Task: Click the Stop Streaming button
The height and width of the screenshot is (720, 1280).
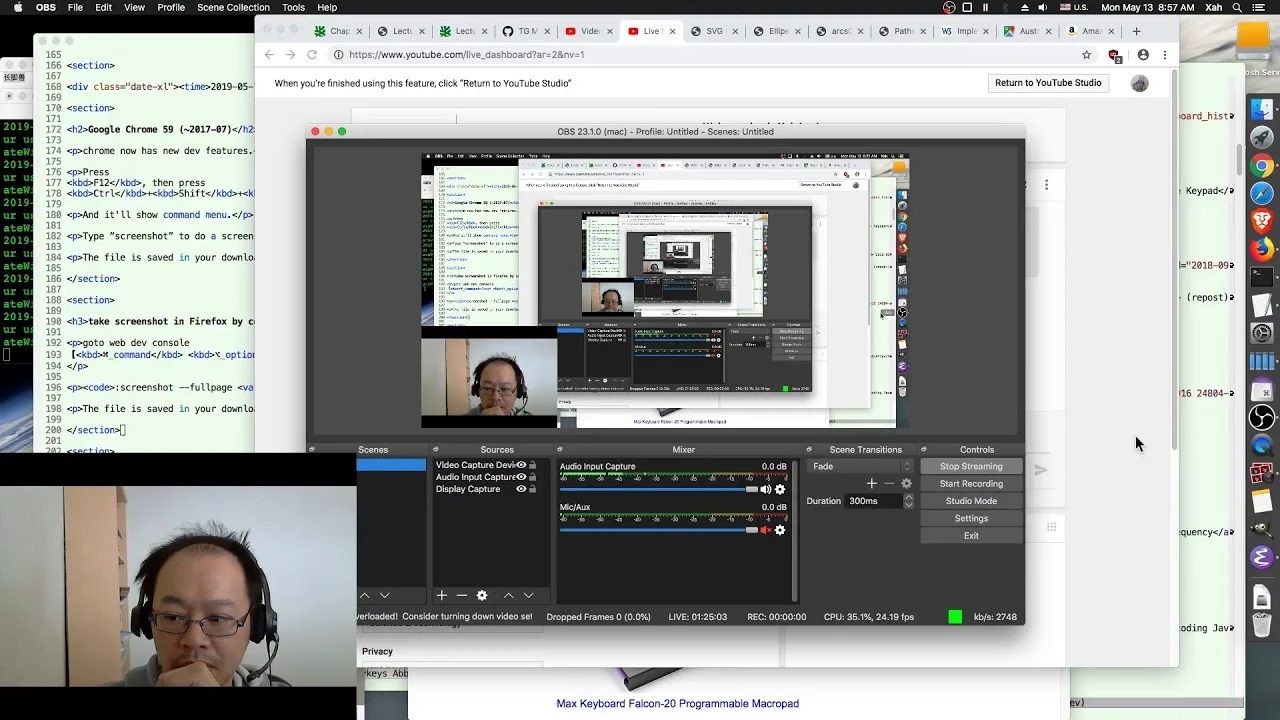Action: coord(971,466)
